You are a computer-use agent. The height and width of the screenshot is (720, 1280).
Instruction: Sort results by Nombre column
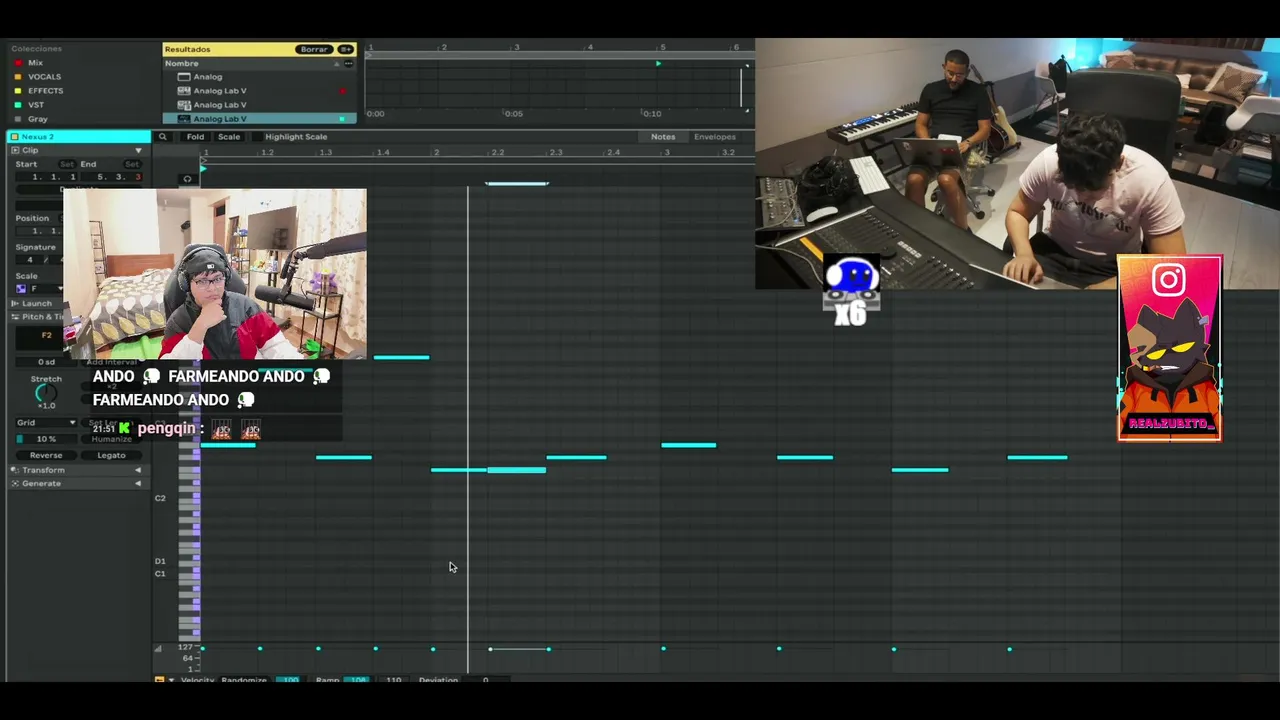click(182, 63)
